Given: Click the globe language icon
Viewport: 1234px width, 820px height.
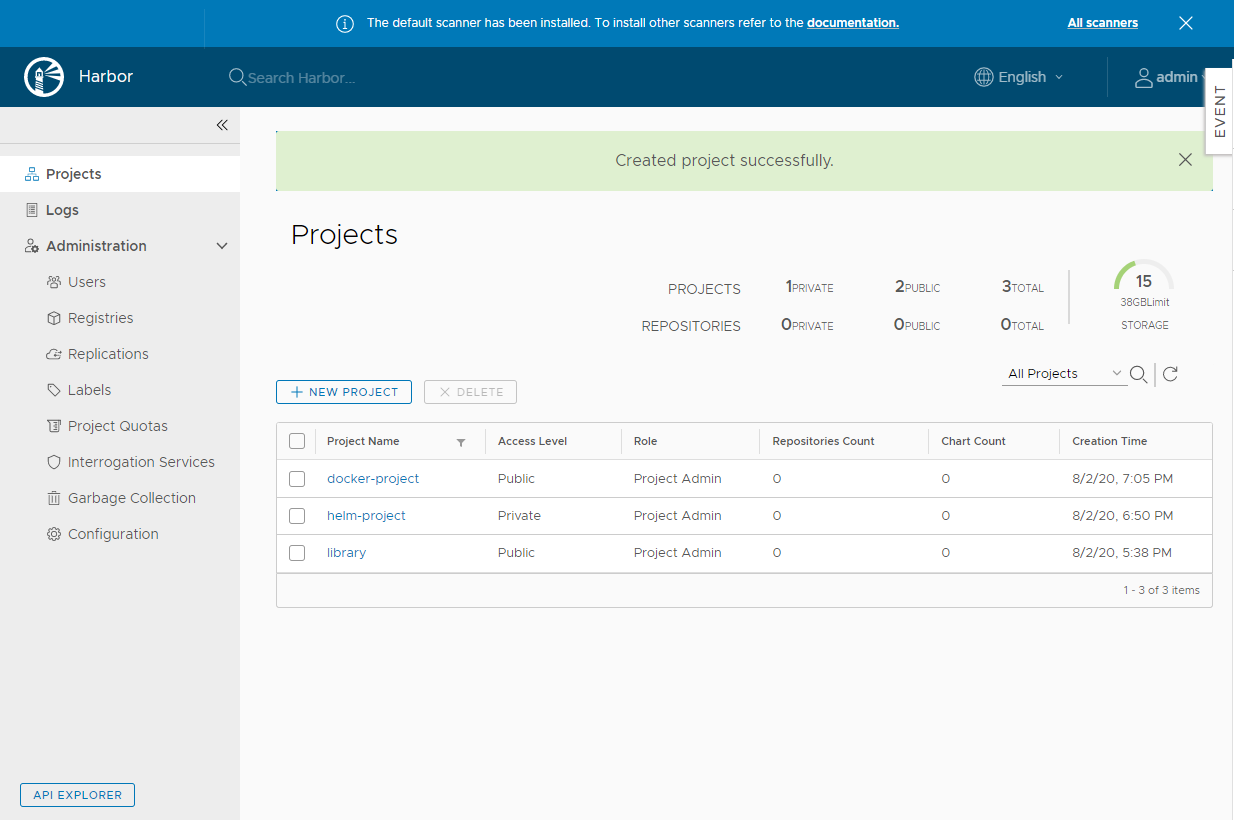Looking at the screenshot, I should click(x=984, y=77).
